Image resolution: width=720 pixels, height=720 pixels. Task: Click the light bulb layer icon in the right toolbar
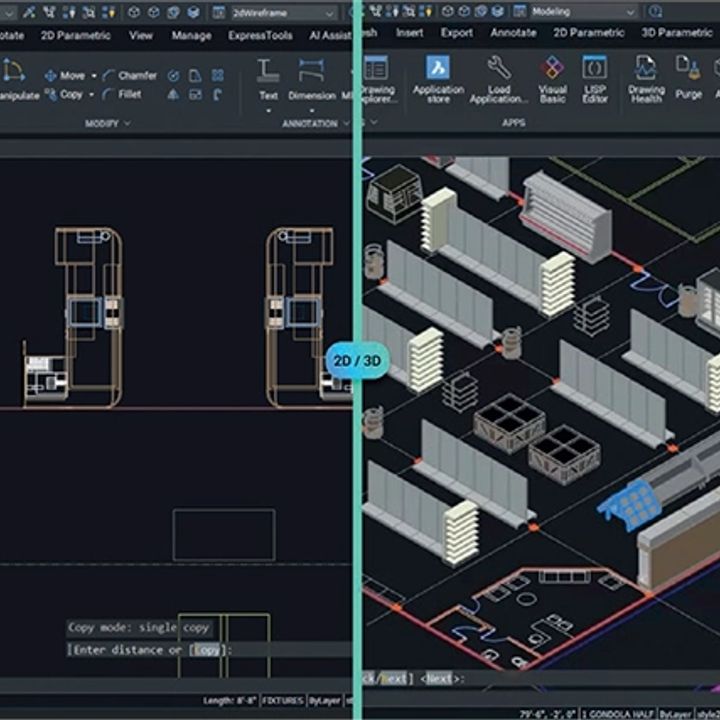[428, 11]
